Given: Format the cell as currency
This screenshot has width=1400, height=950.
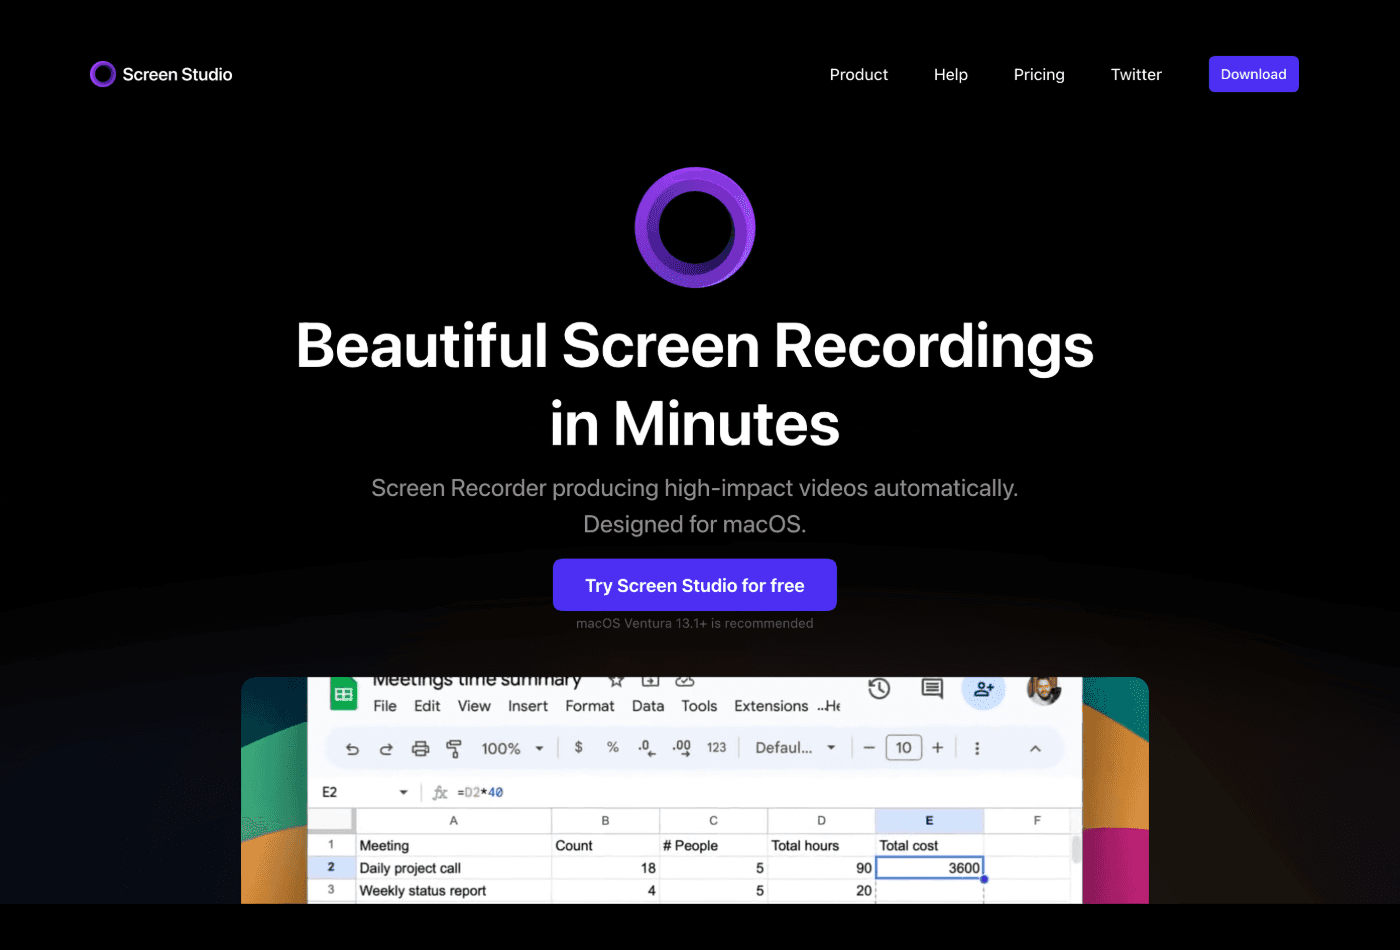Looking at the screenshot, I should [578, 747].
